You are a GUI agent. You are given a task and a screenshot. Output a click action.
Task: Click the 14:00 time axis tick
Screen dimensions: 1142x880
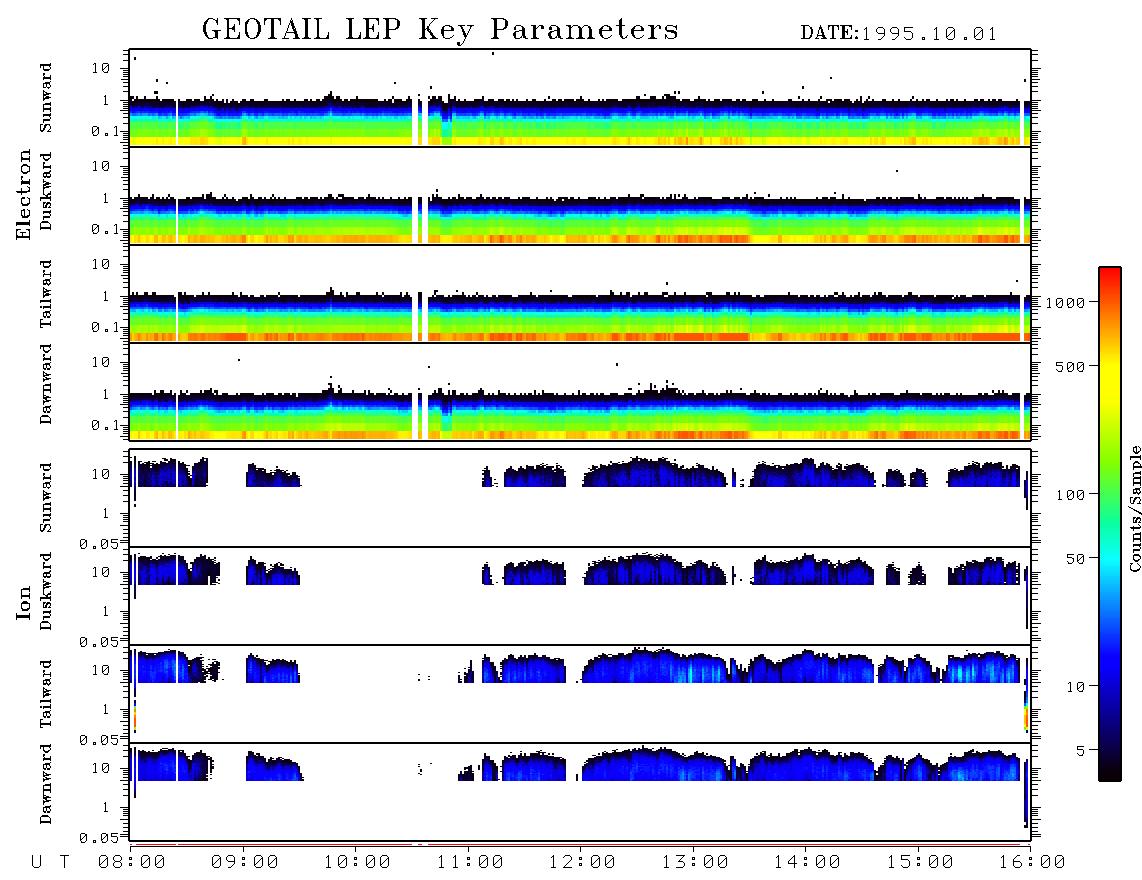[807, 863]
